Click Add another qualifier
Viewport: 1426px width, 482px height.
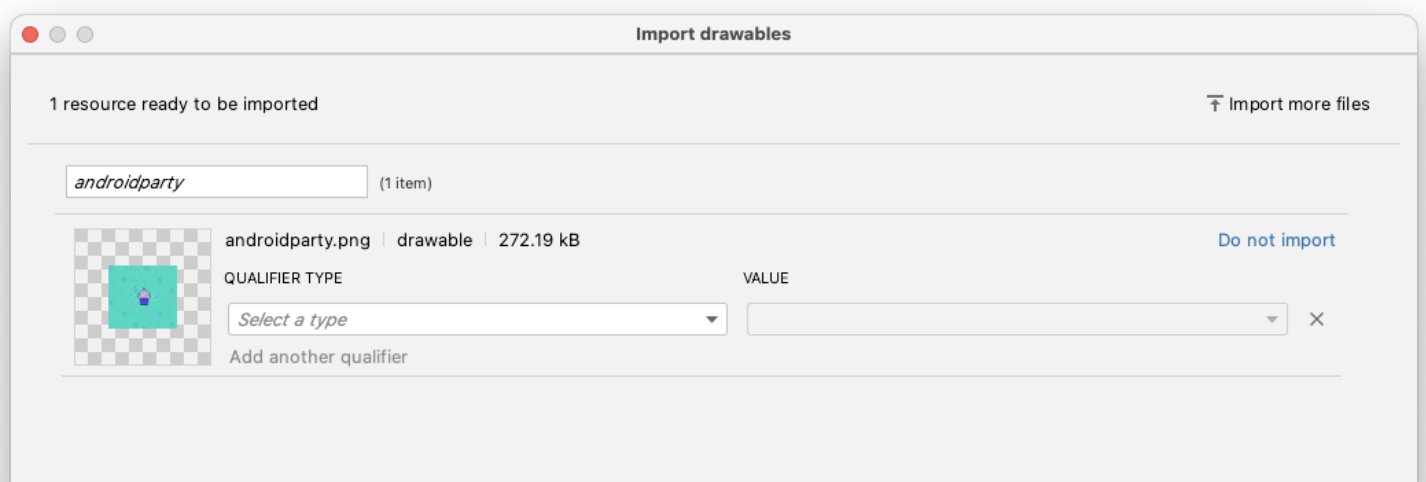click(318, 357)
